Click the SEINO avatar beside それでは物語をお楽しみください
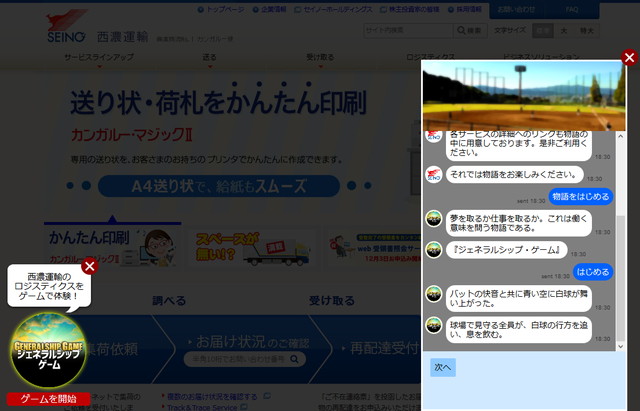The image size is (640, 411). click(x=434, y=175)
